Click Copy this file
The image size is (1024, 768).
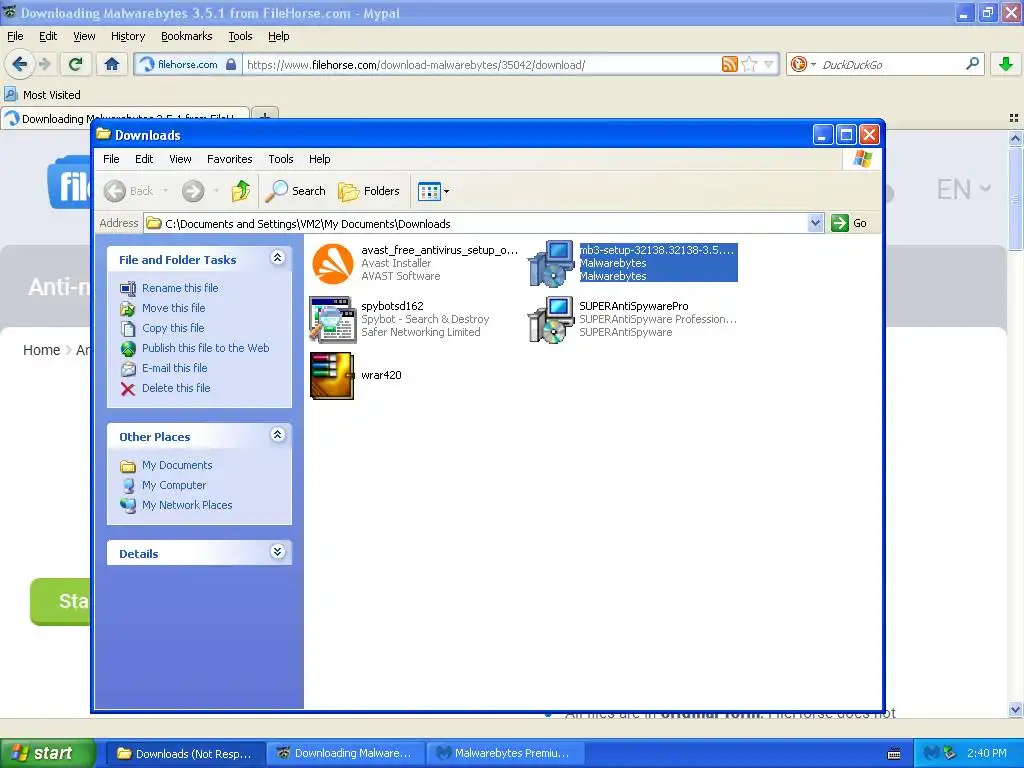pyautogui.click(x=173, y=328)
